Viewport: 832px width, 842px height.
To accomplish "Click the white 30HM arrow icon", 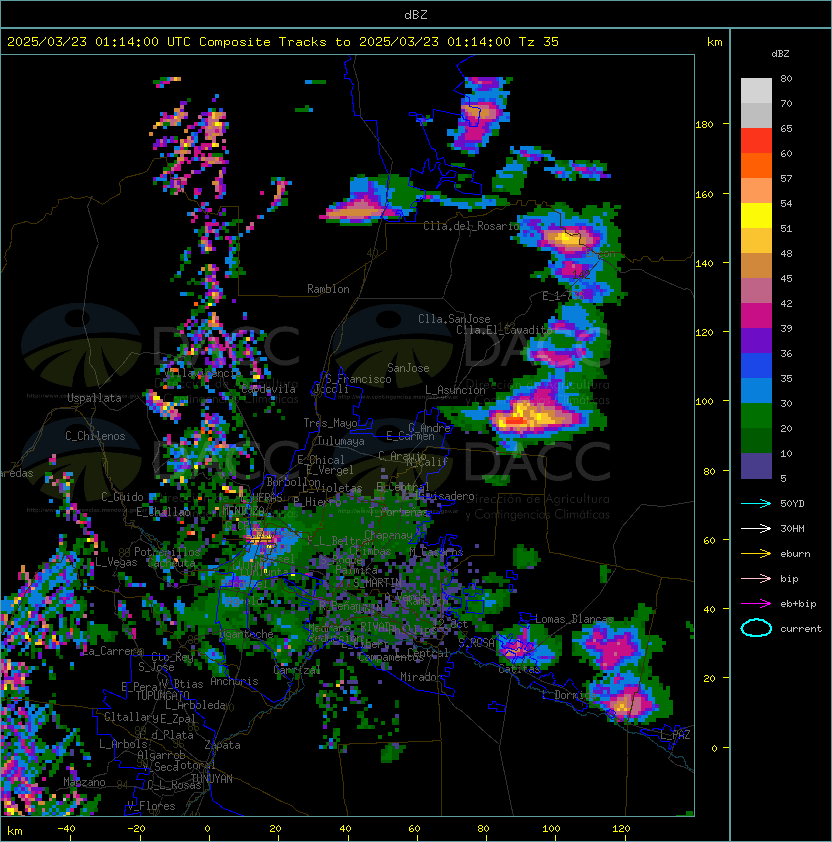I will point(756,529).
